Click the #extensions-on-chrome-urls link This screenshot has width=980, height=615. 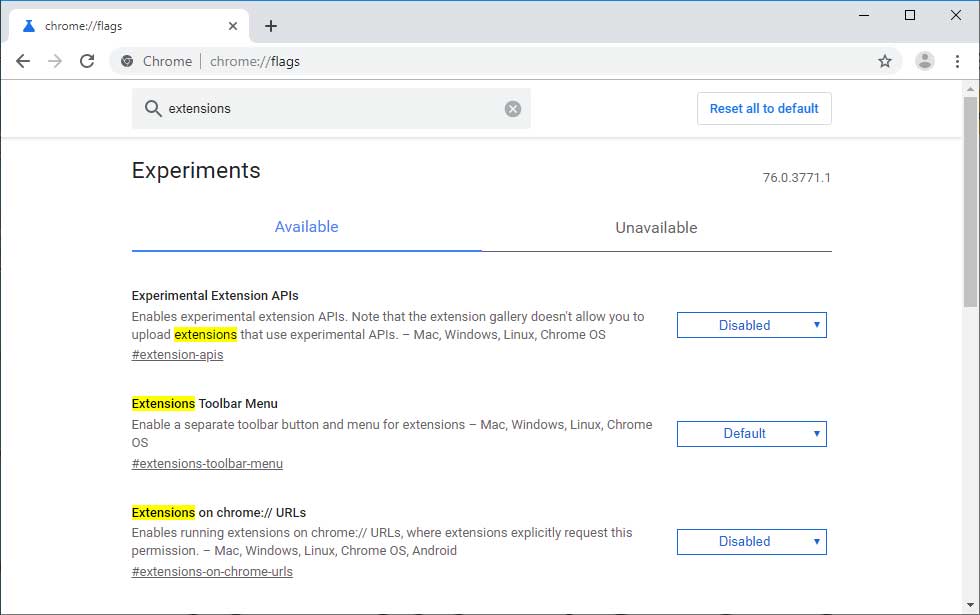point(212,572)
